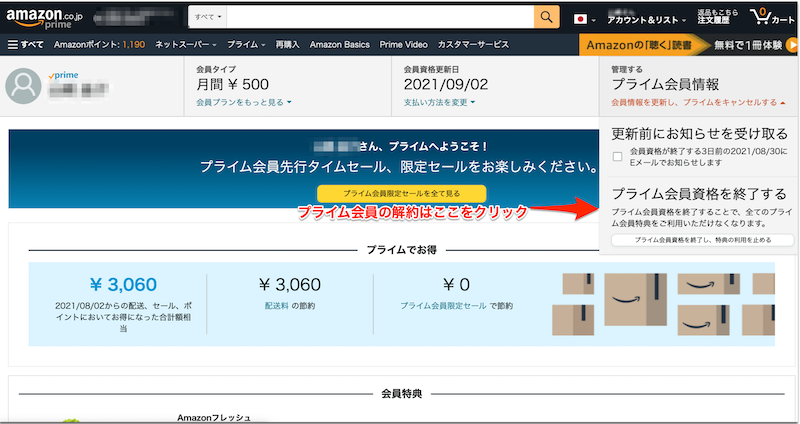Screen dimensions: 800x424
Task: Click inside the search input field
Action: (x=380, y=17)
